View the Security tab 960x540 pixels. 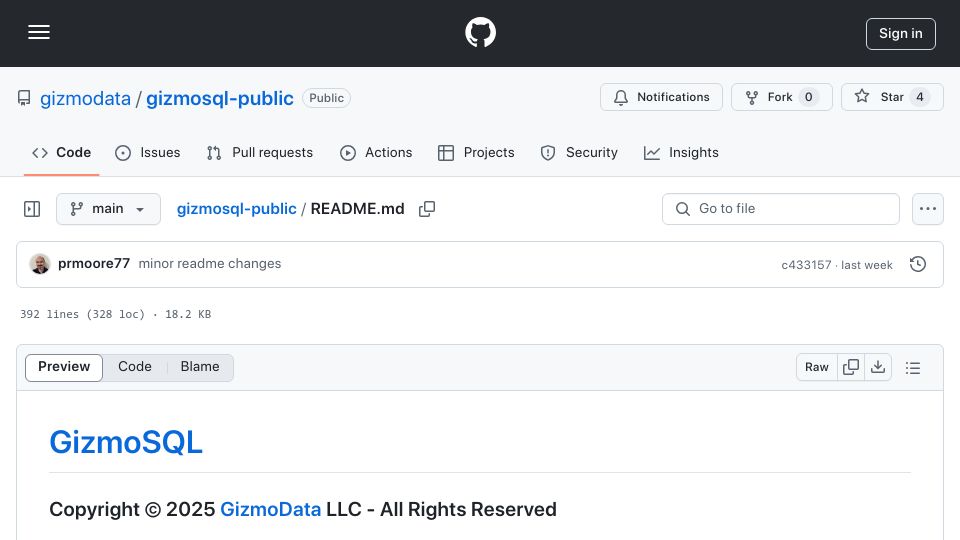pyautogui.click(x=579, y=152)
